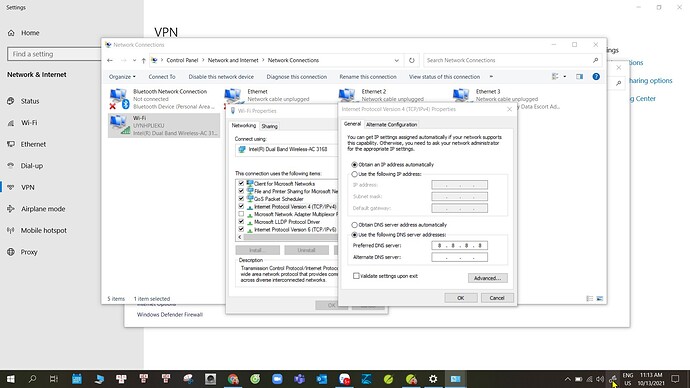Image resolution: width=690 pixels, height=388 pixels.
Task: Click Diagnose this connection
Action: coord(297,77)
